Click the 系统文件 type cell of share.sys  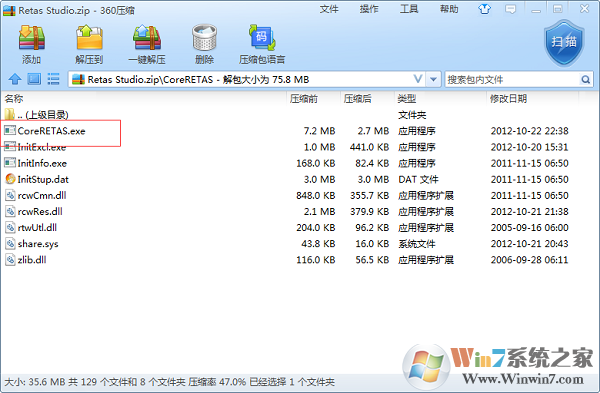tap(417, 243)
